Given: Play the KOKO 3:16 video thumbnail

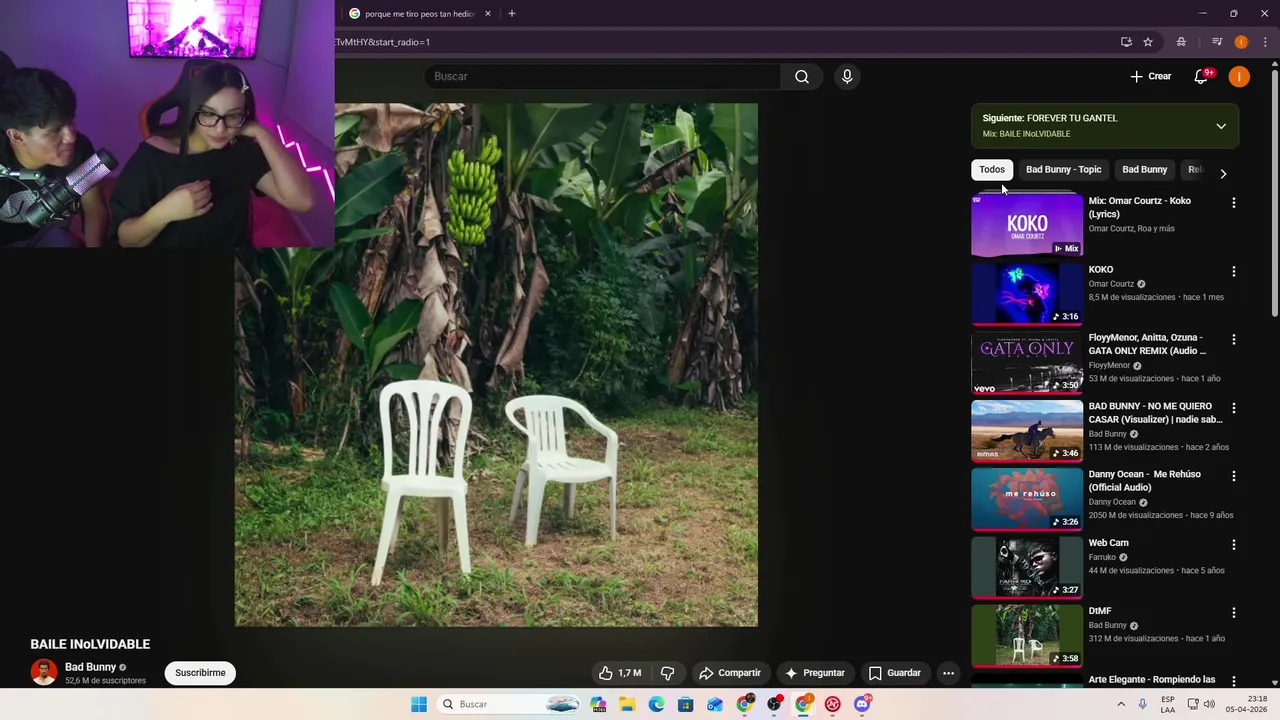Looking at the screenshot, I should pos(1027,294).
